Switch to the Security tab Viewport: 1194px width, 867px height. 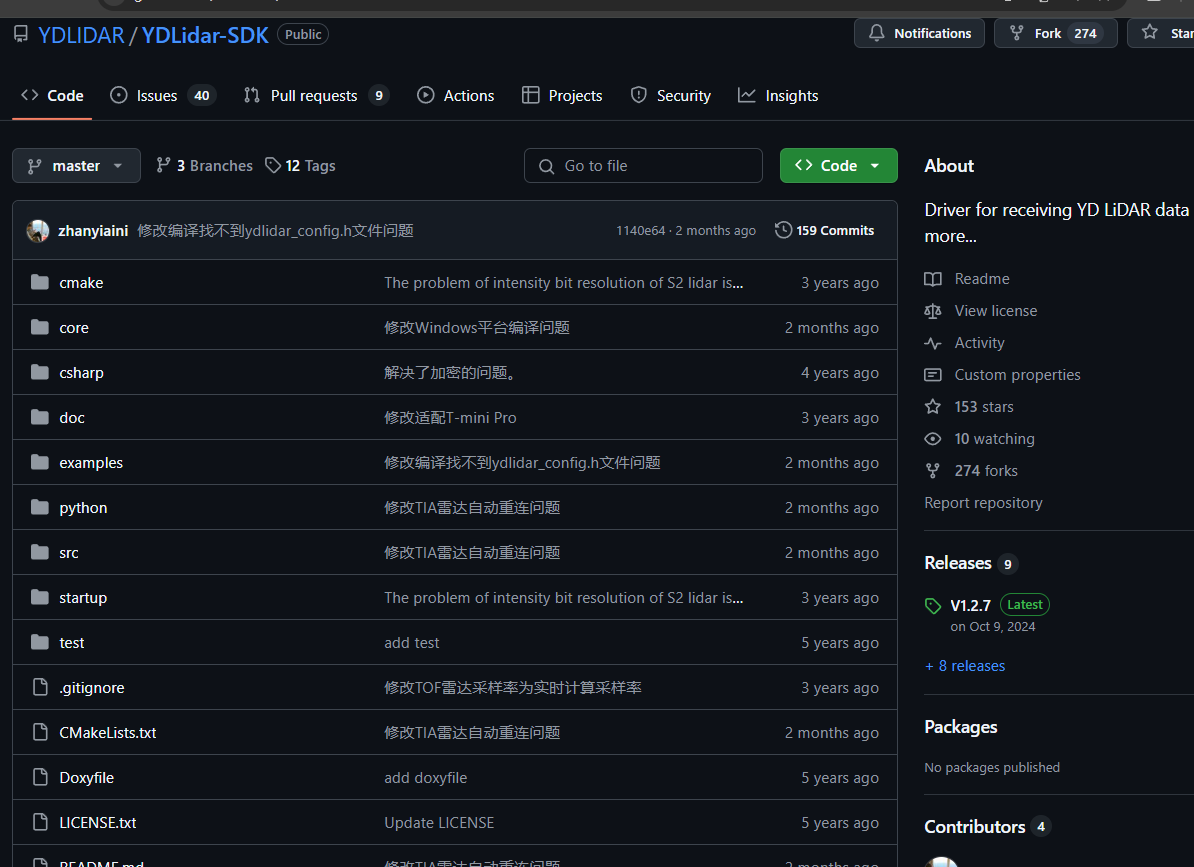[671, 95]
